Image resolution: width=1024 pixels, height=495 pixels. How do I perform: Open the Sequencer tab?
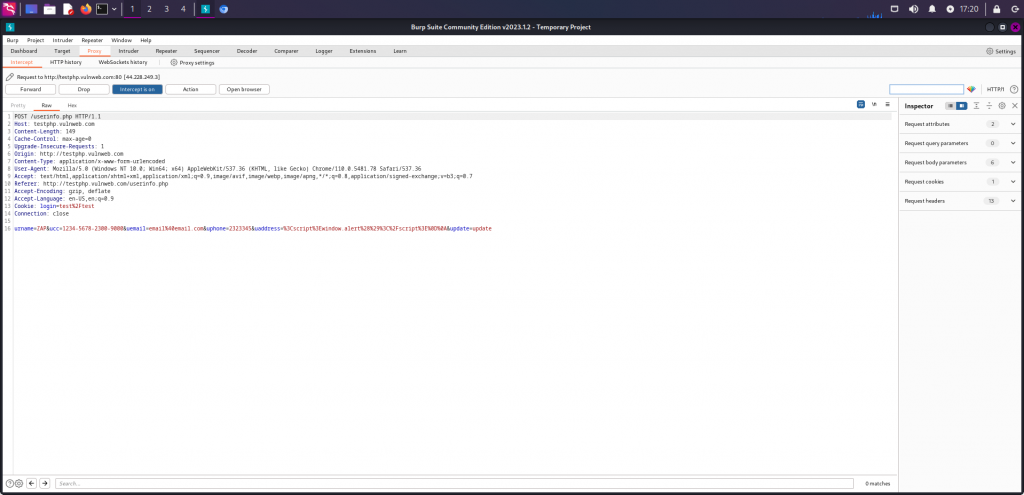click(207, 51)
